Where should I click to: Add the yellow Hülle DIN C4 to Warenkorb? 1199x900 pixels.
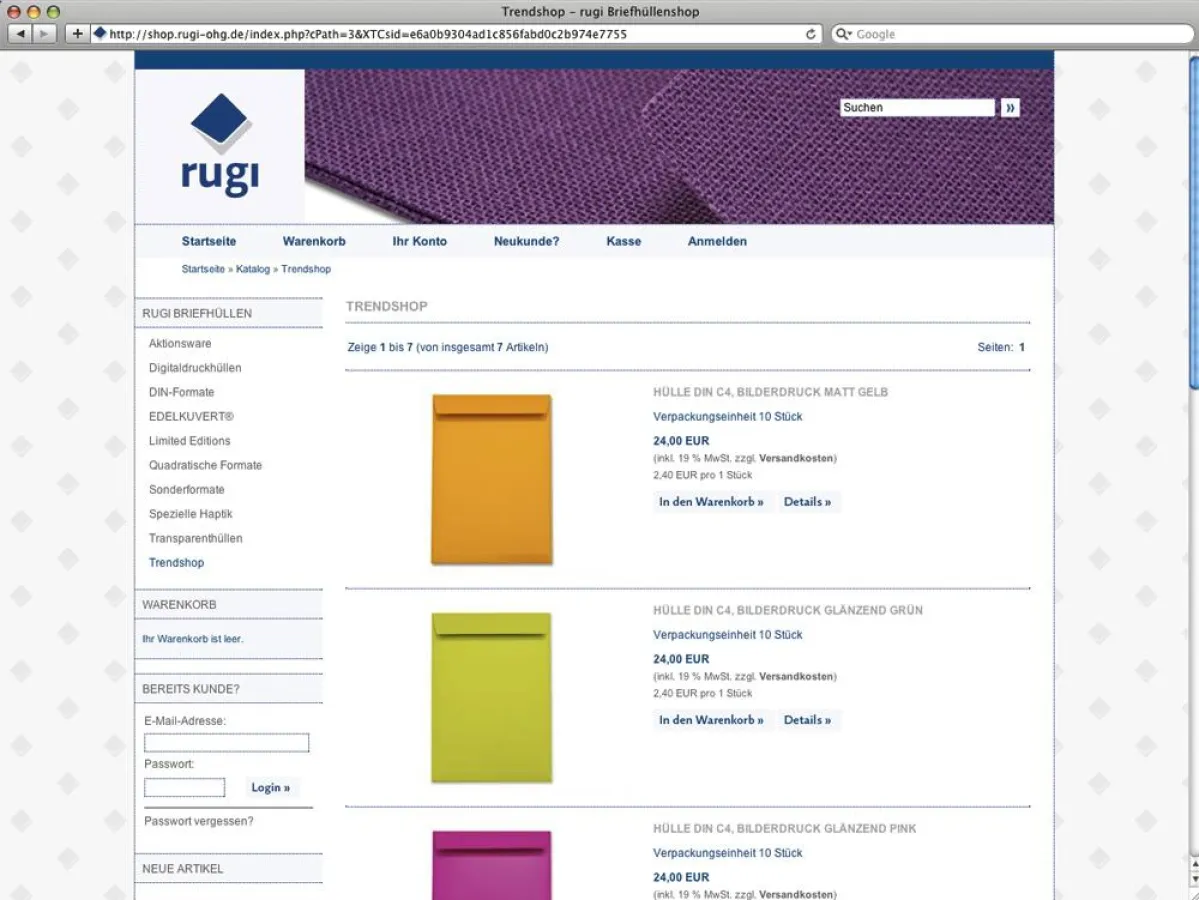[x=711, y=501]
